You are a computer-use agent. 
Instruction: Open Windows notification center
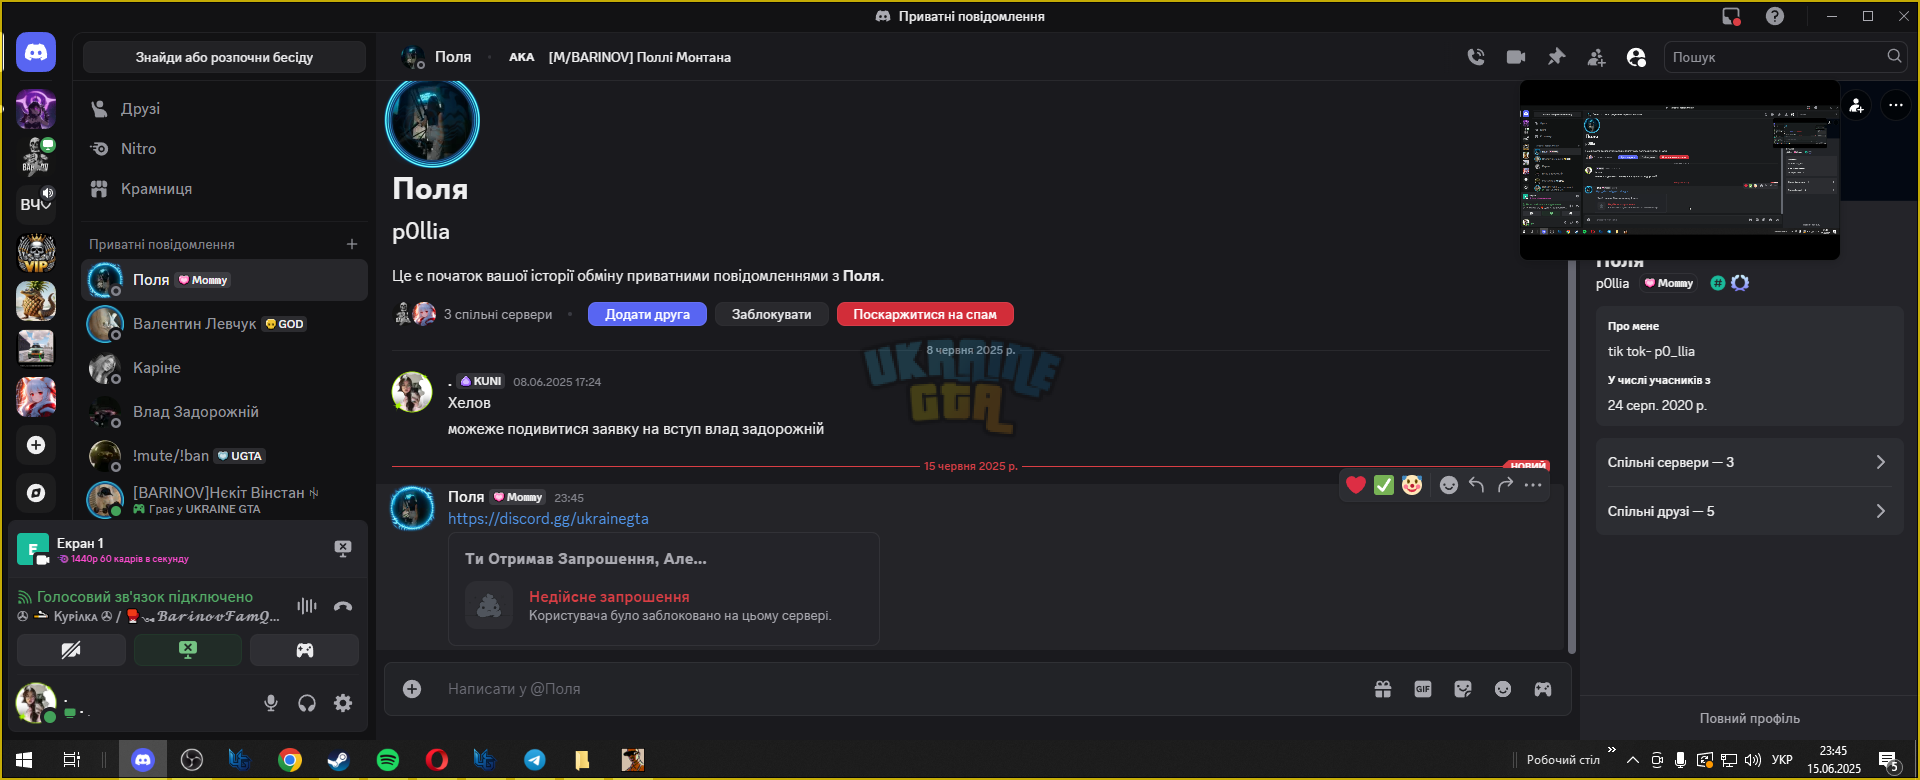click(1889, 761)
